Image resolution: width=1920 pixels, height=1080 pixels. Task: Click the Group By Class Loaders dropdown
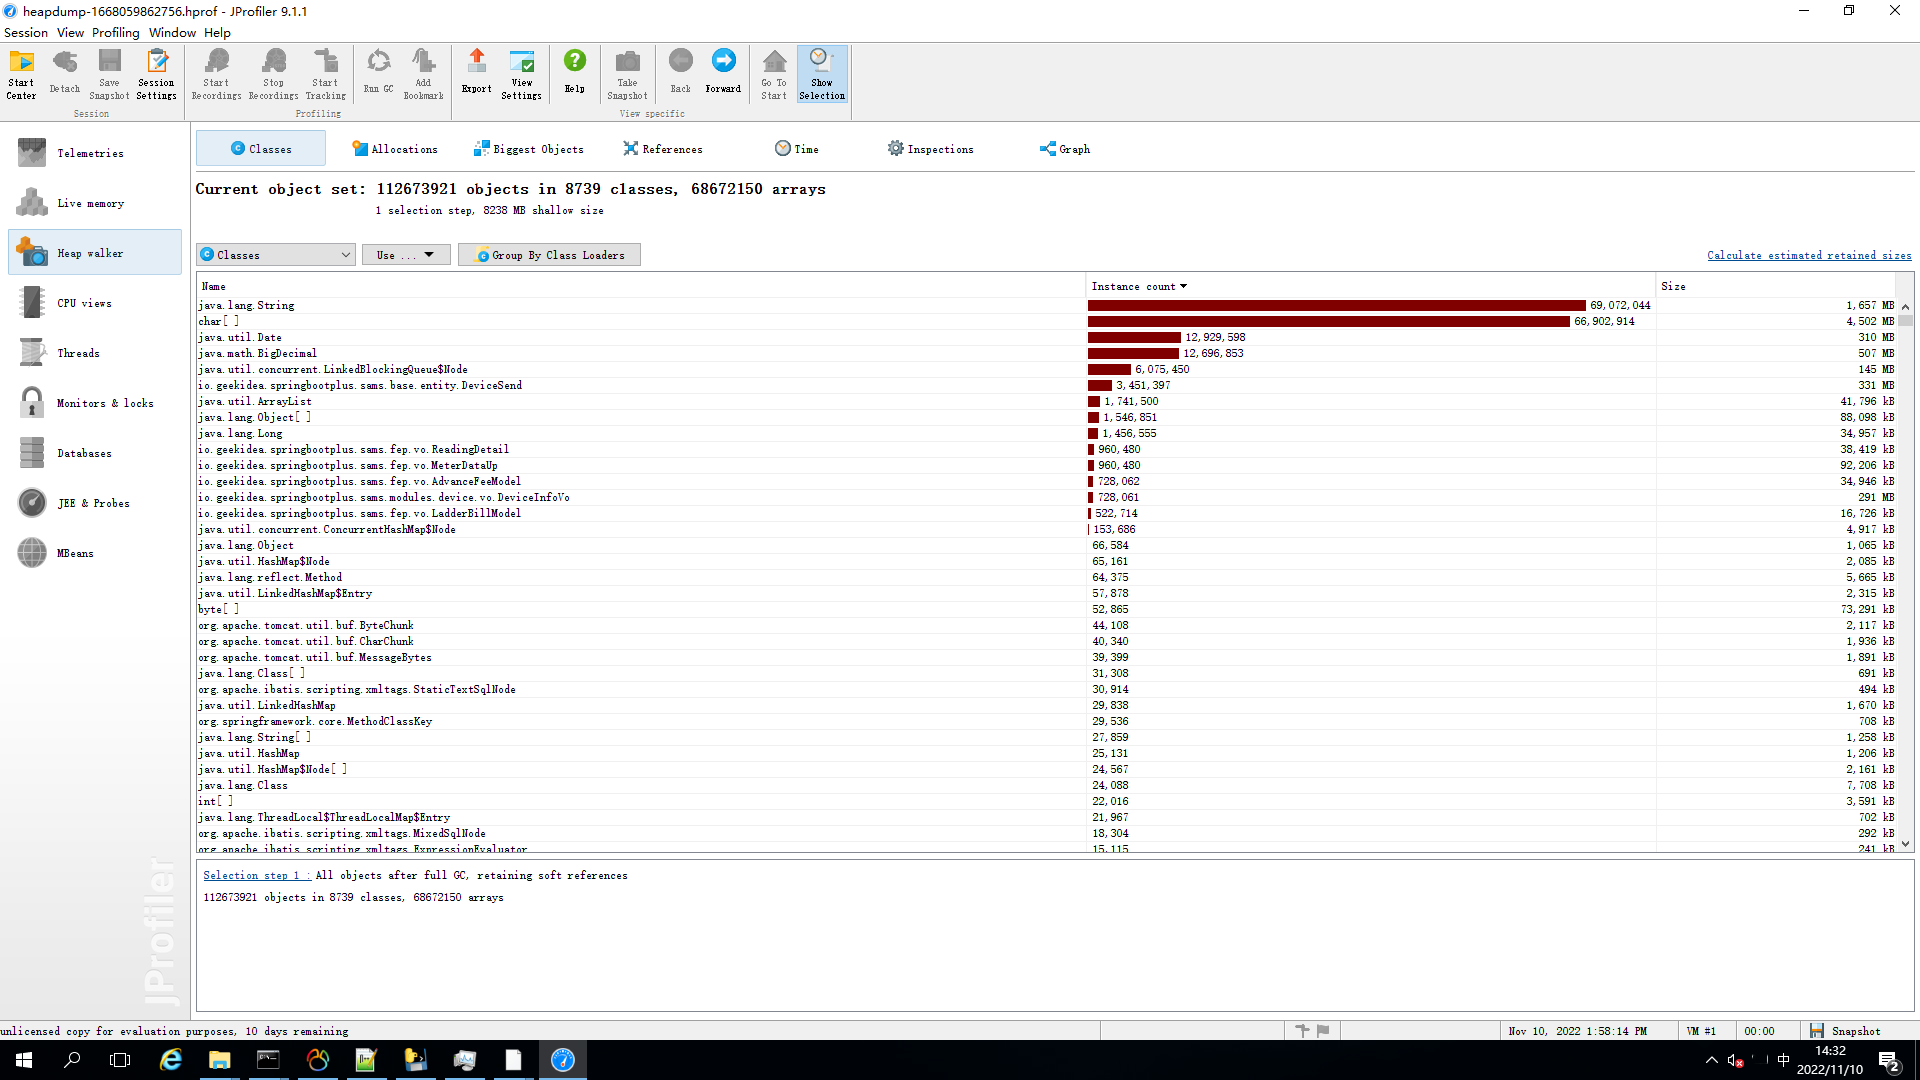549,255
